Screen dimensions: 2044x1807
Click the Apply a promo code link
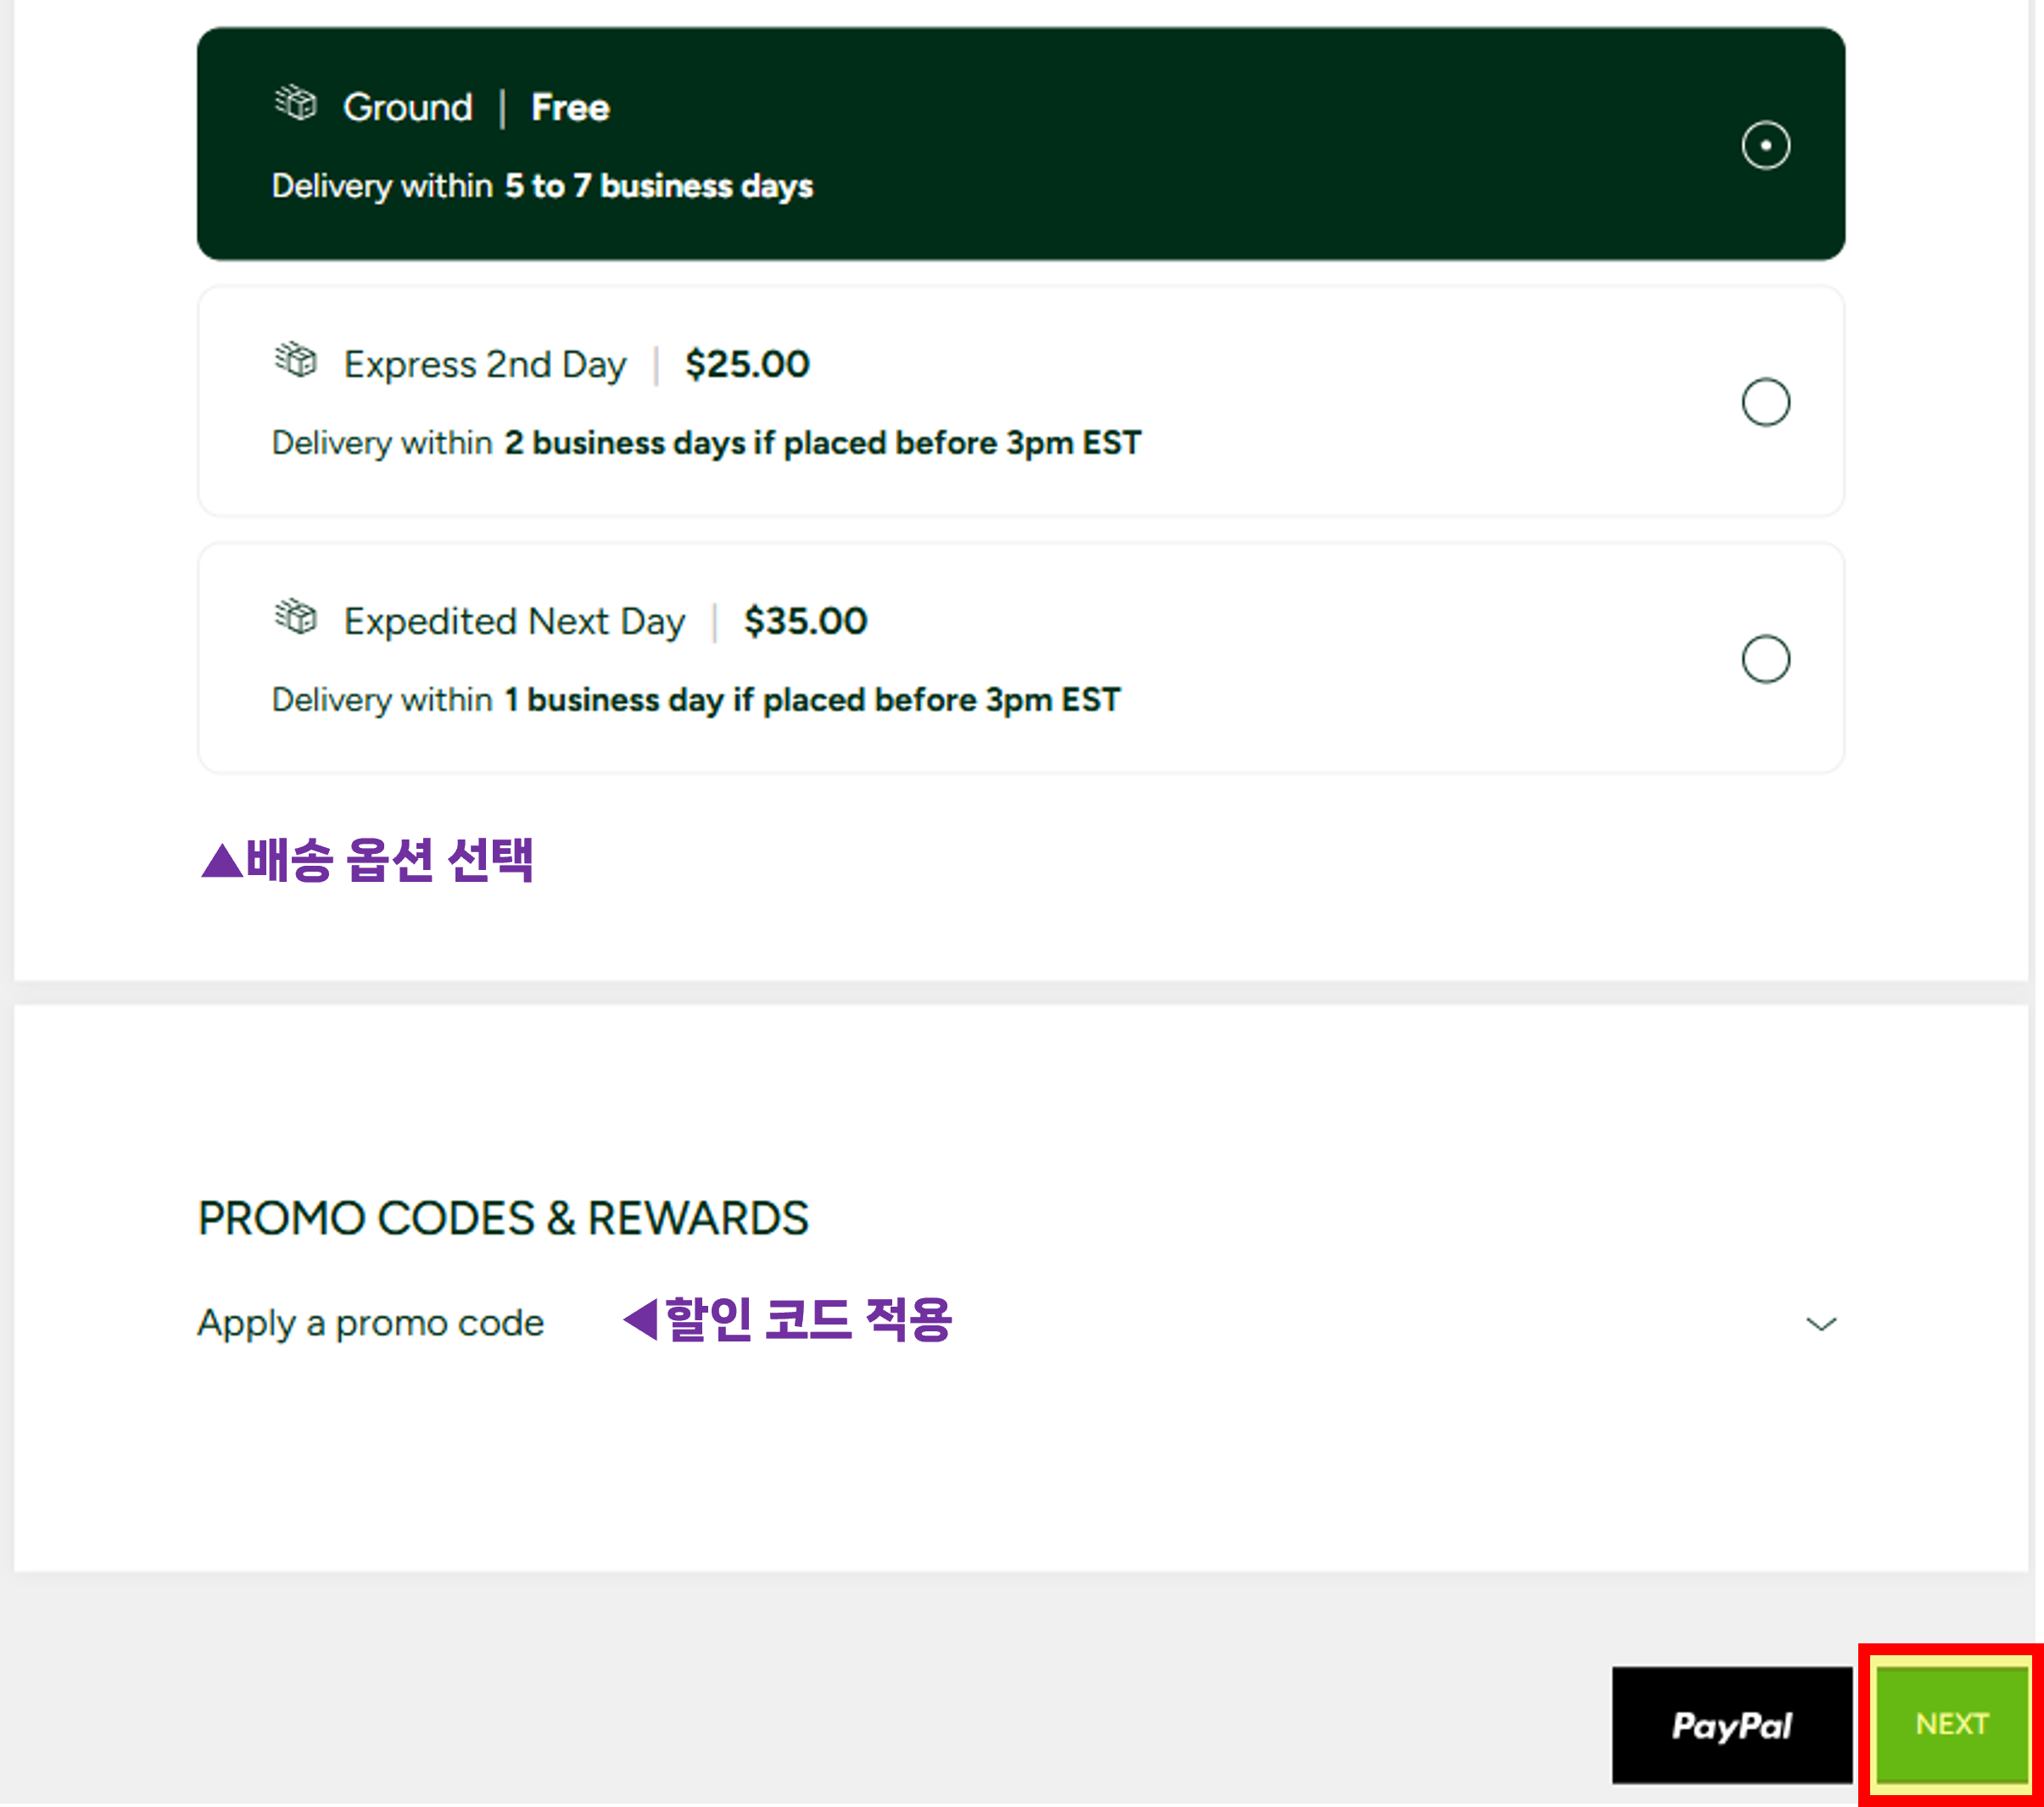[x=370, y=1322]
